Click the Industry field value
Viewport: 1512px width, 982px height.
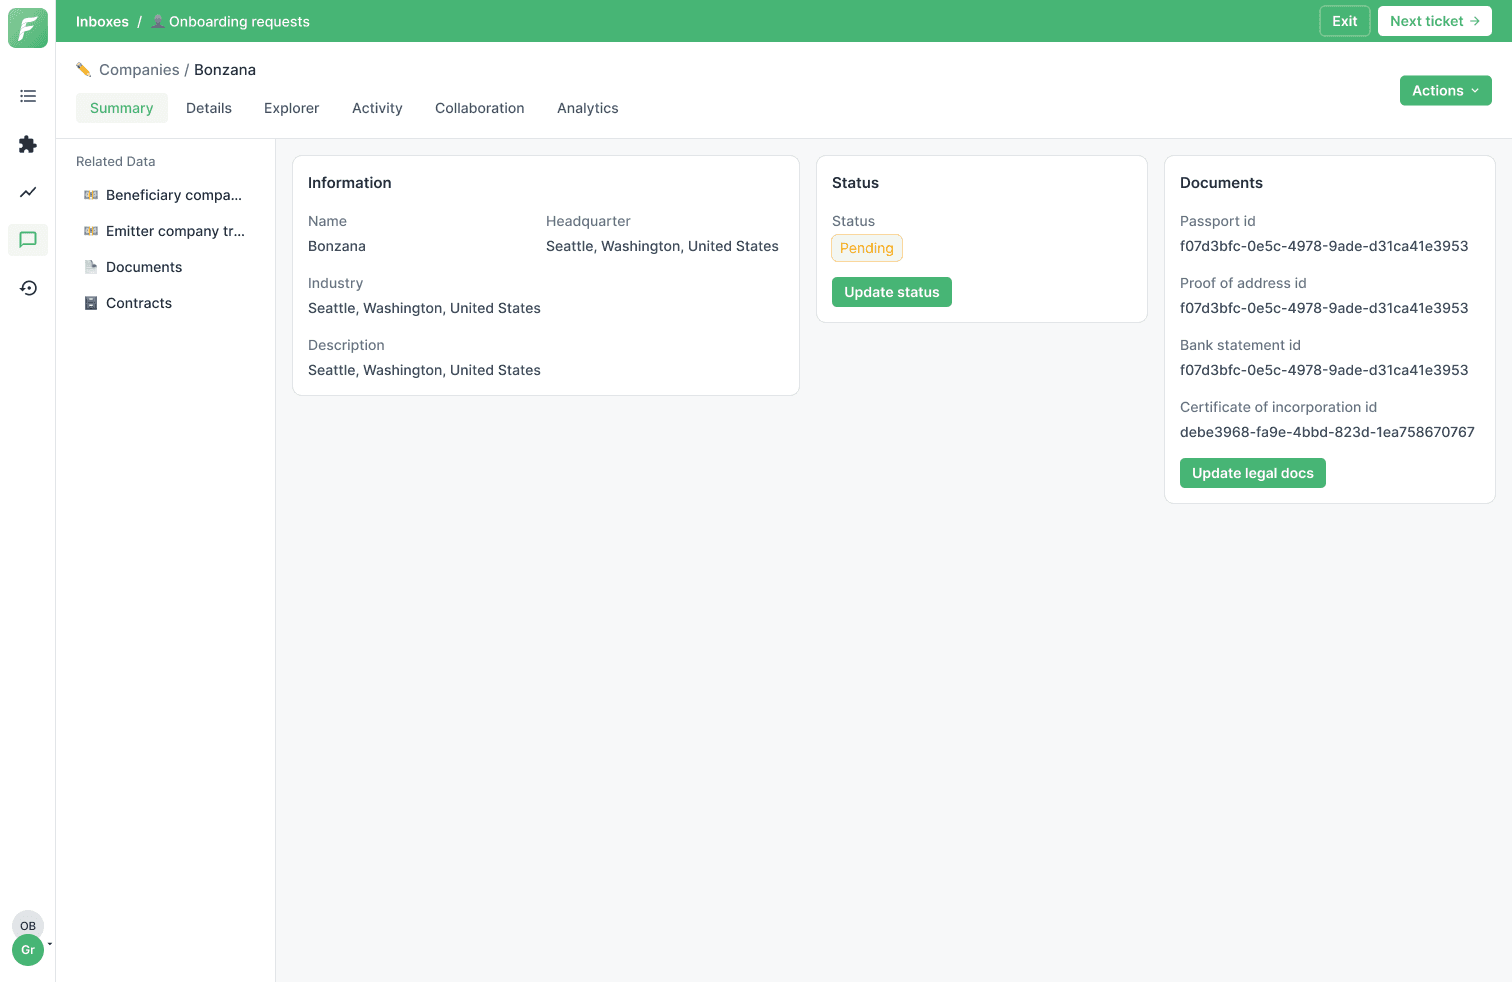[x=424, y=308]
